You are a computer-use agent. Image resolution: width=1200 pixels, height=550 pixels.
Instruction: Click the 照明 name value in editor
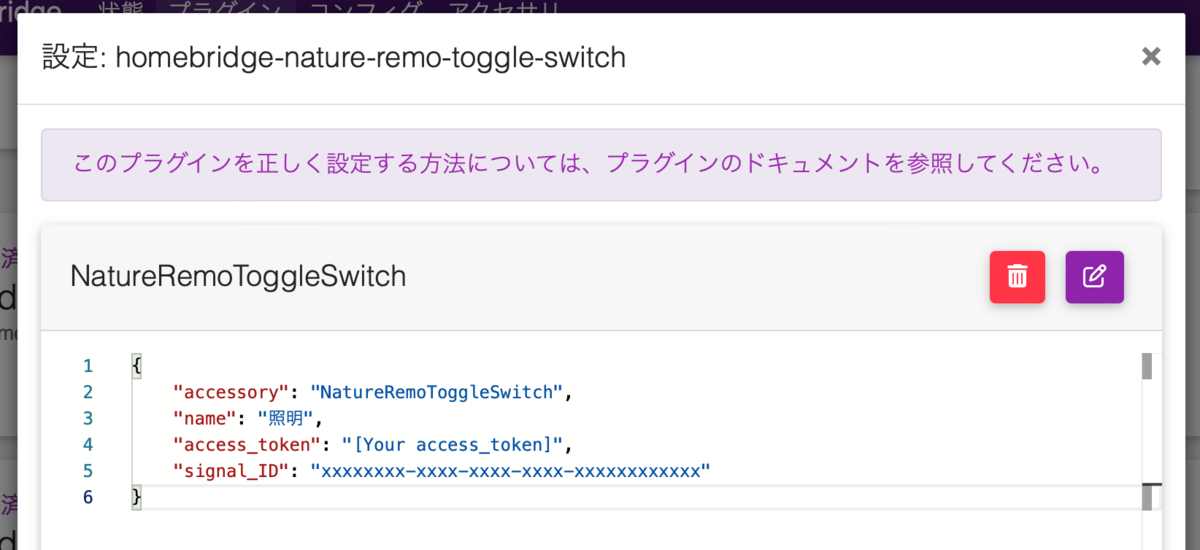[x=285, y=418]
